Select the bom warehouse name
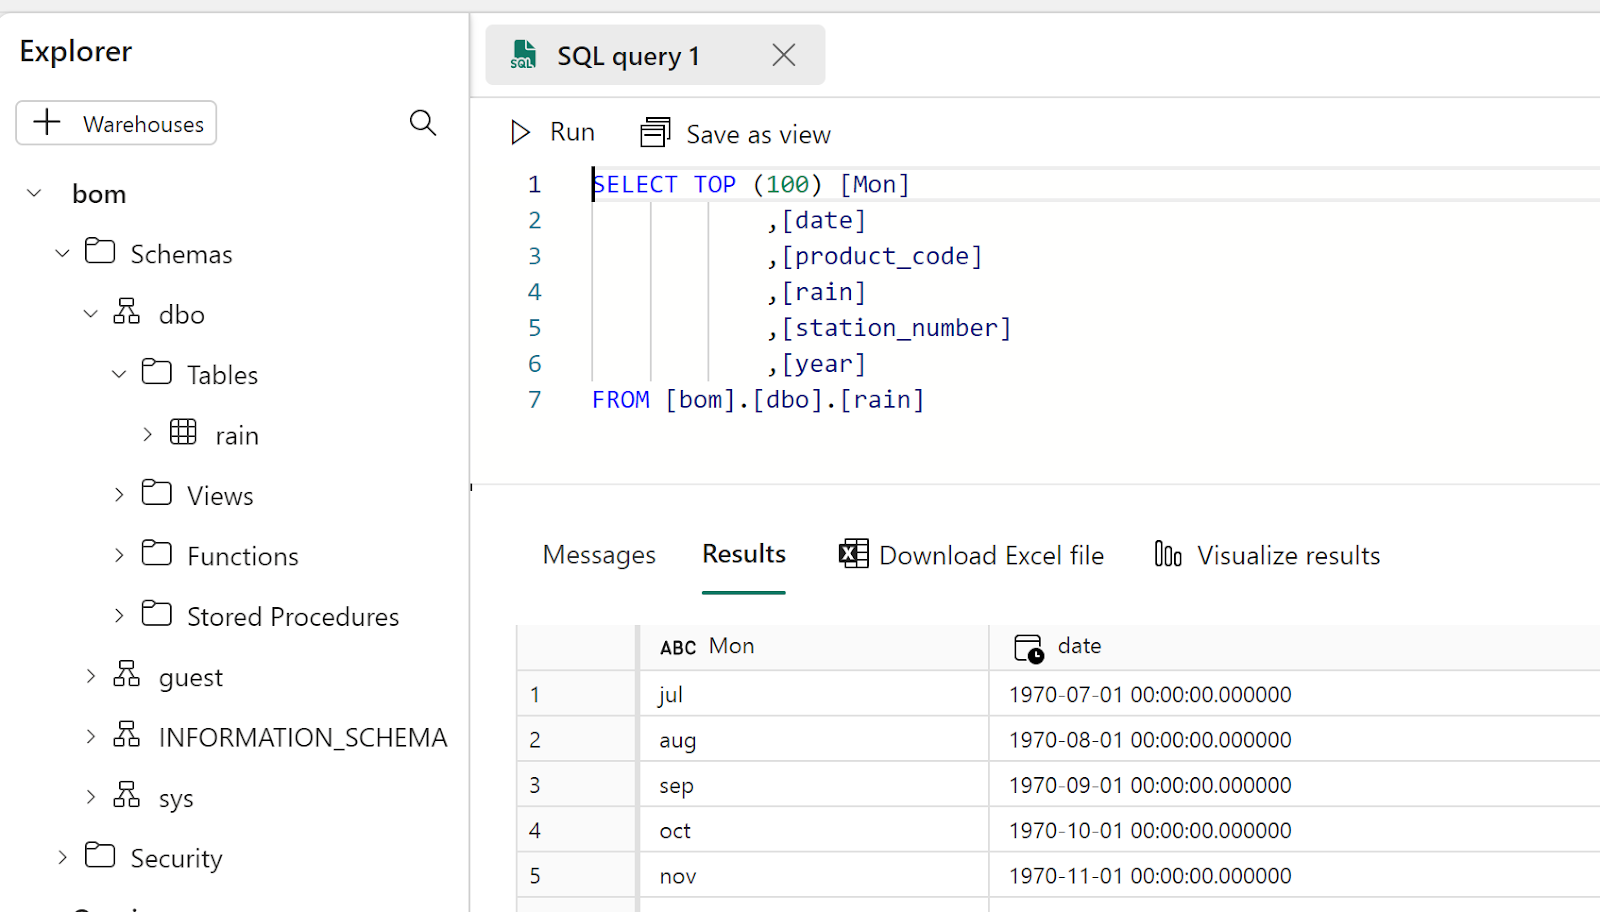The image size is (1600, 912). (x=99, y=194)
